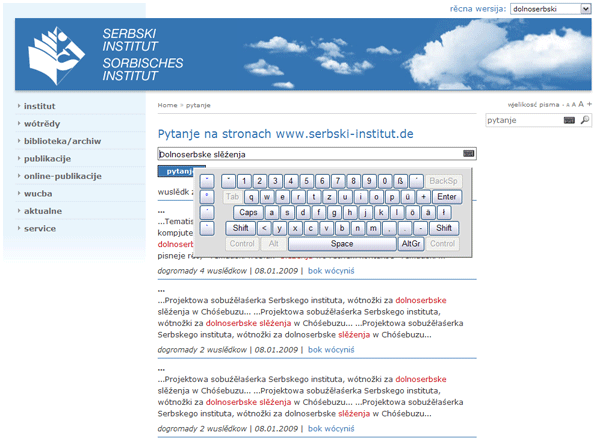This screenshot has height=441, width=600.
Task: Click the Space bar on virtual keyboard
Action: click(x=342, y=244)
